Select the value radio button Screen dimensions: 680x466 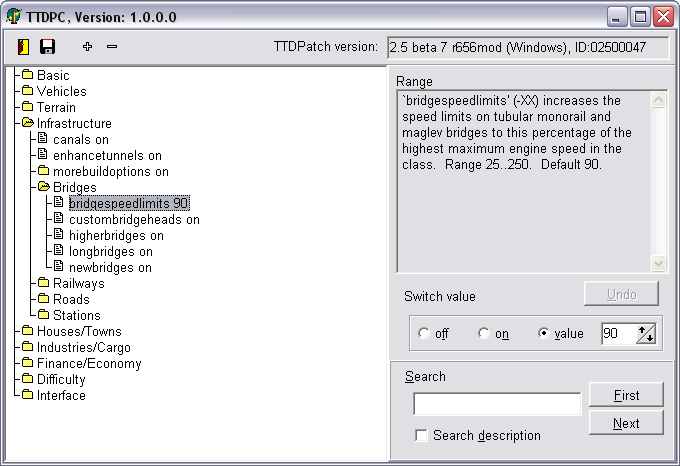[543, 333]
